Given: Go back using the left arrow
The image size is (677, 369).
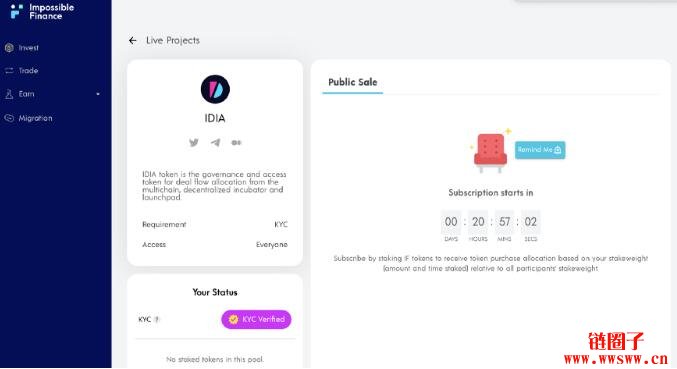Looking at the screenshot, I should pos(133,41).
